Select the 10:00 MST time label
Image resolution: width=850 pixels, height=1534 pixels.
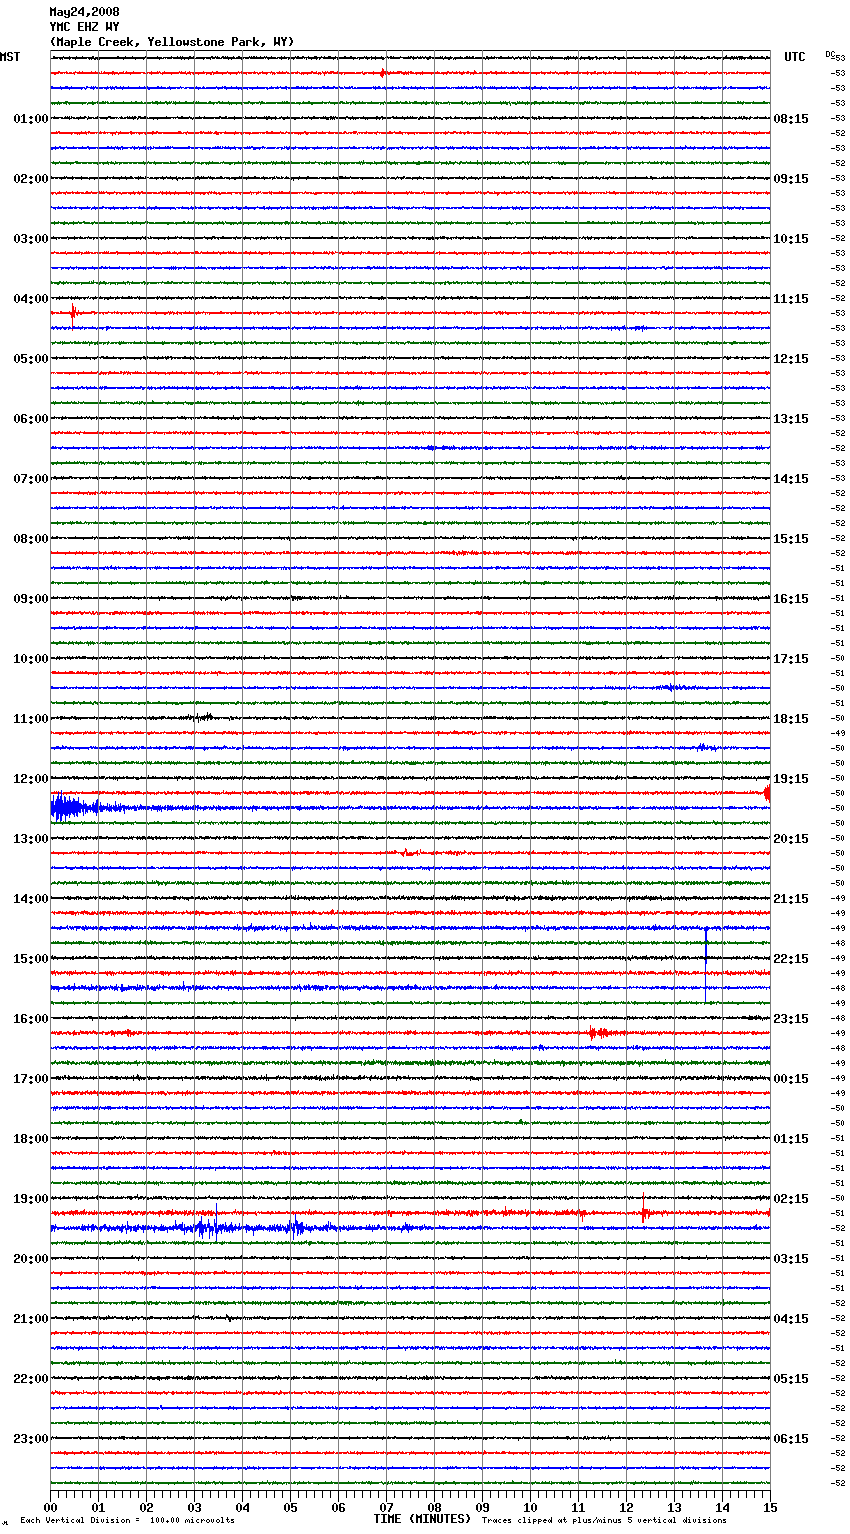[31, 659]
